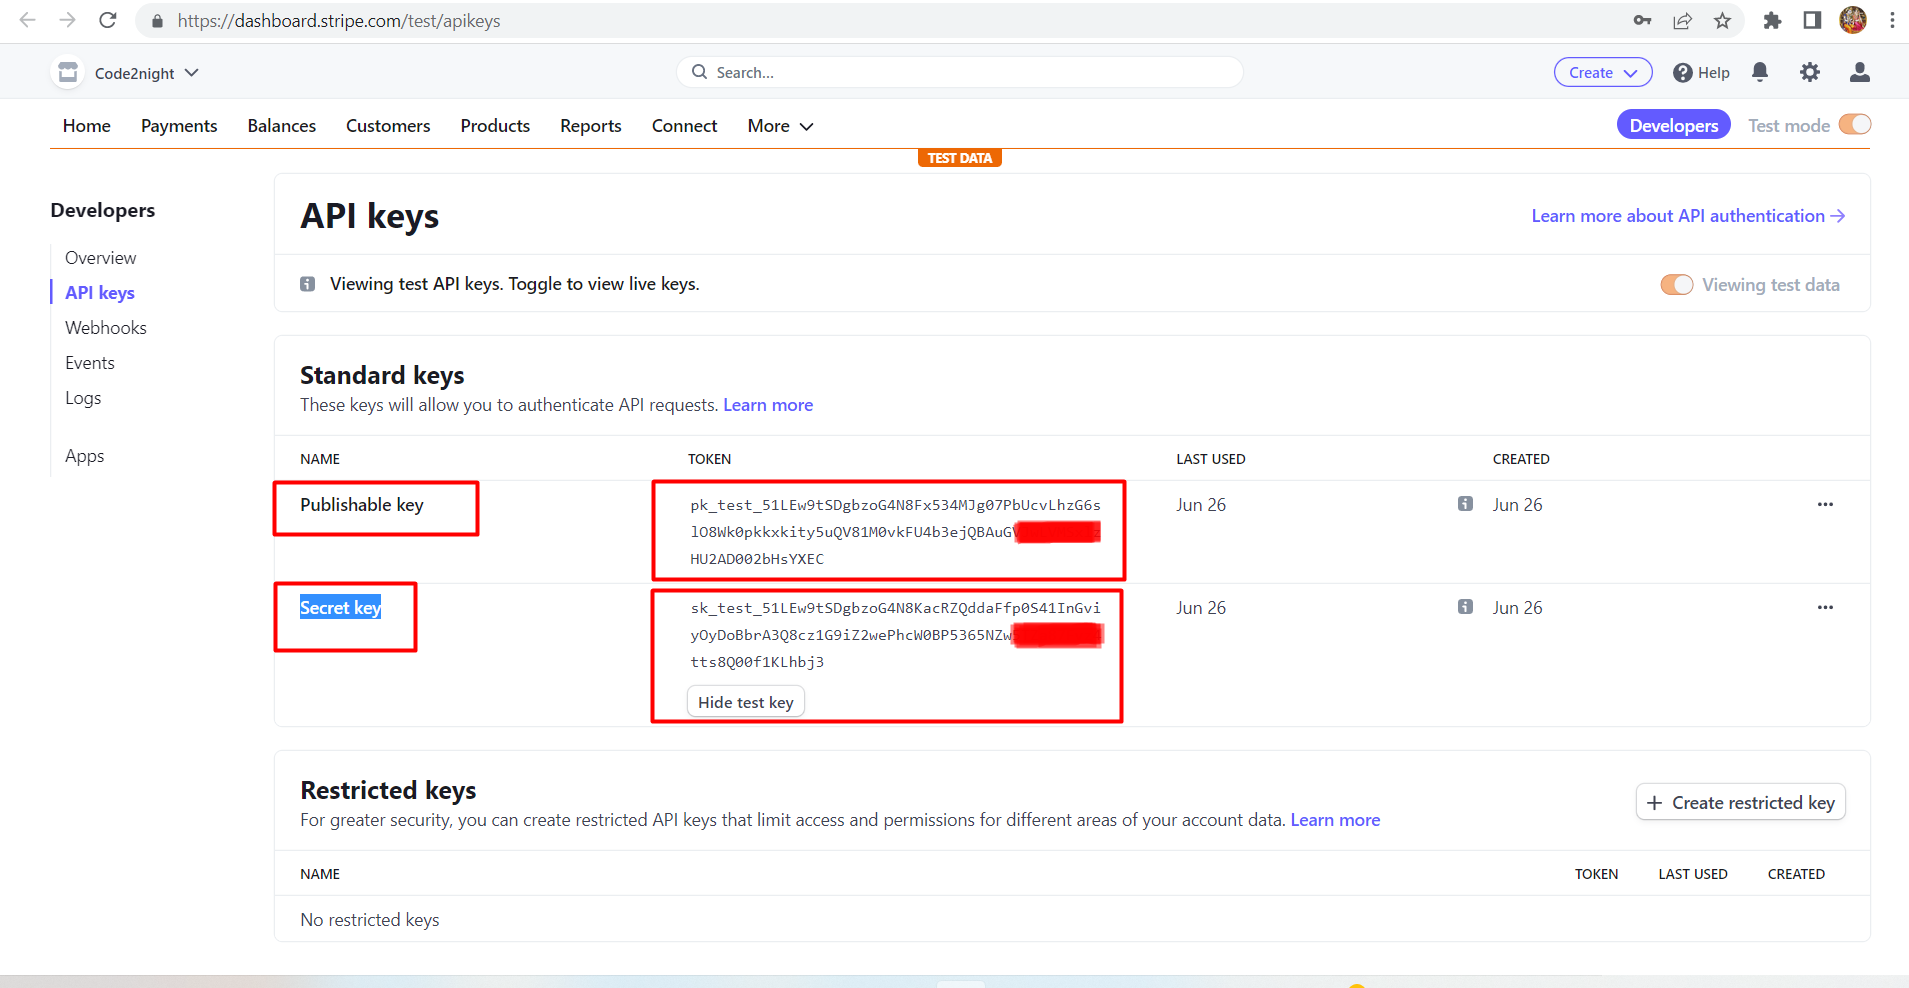
Task: Click info icon beside Viewing test API keys
Action: pyautogui.click(x=308, y=284)
